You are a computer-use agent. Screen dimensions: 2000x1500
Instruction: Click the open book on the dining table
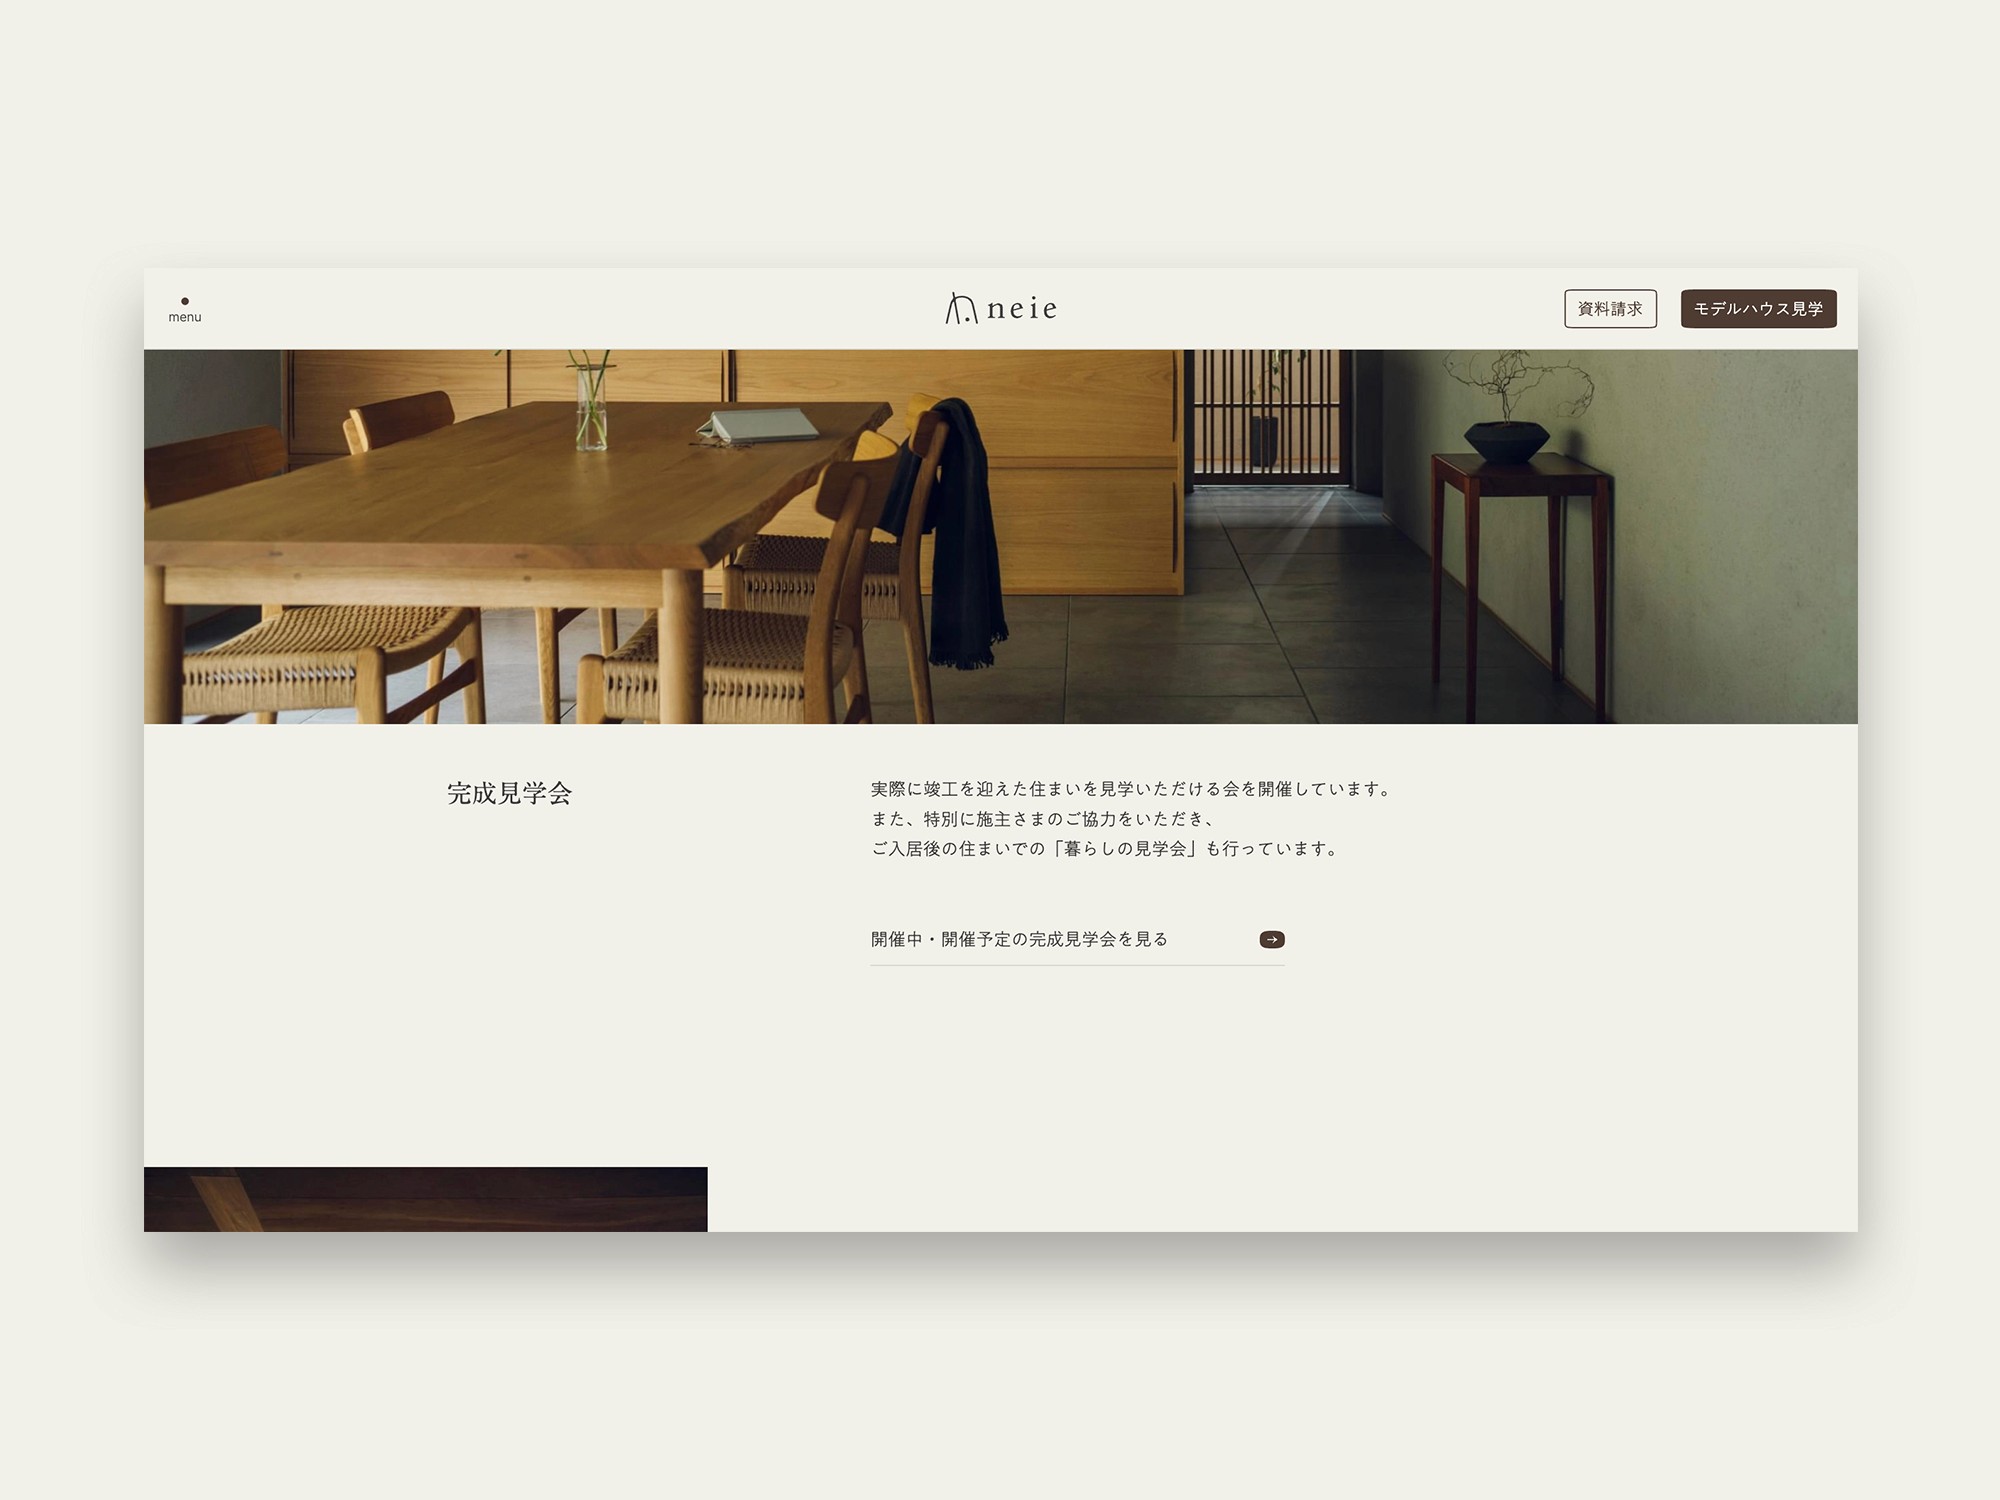758,426
